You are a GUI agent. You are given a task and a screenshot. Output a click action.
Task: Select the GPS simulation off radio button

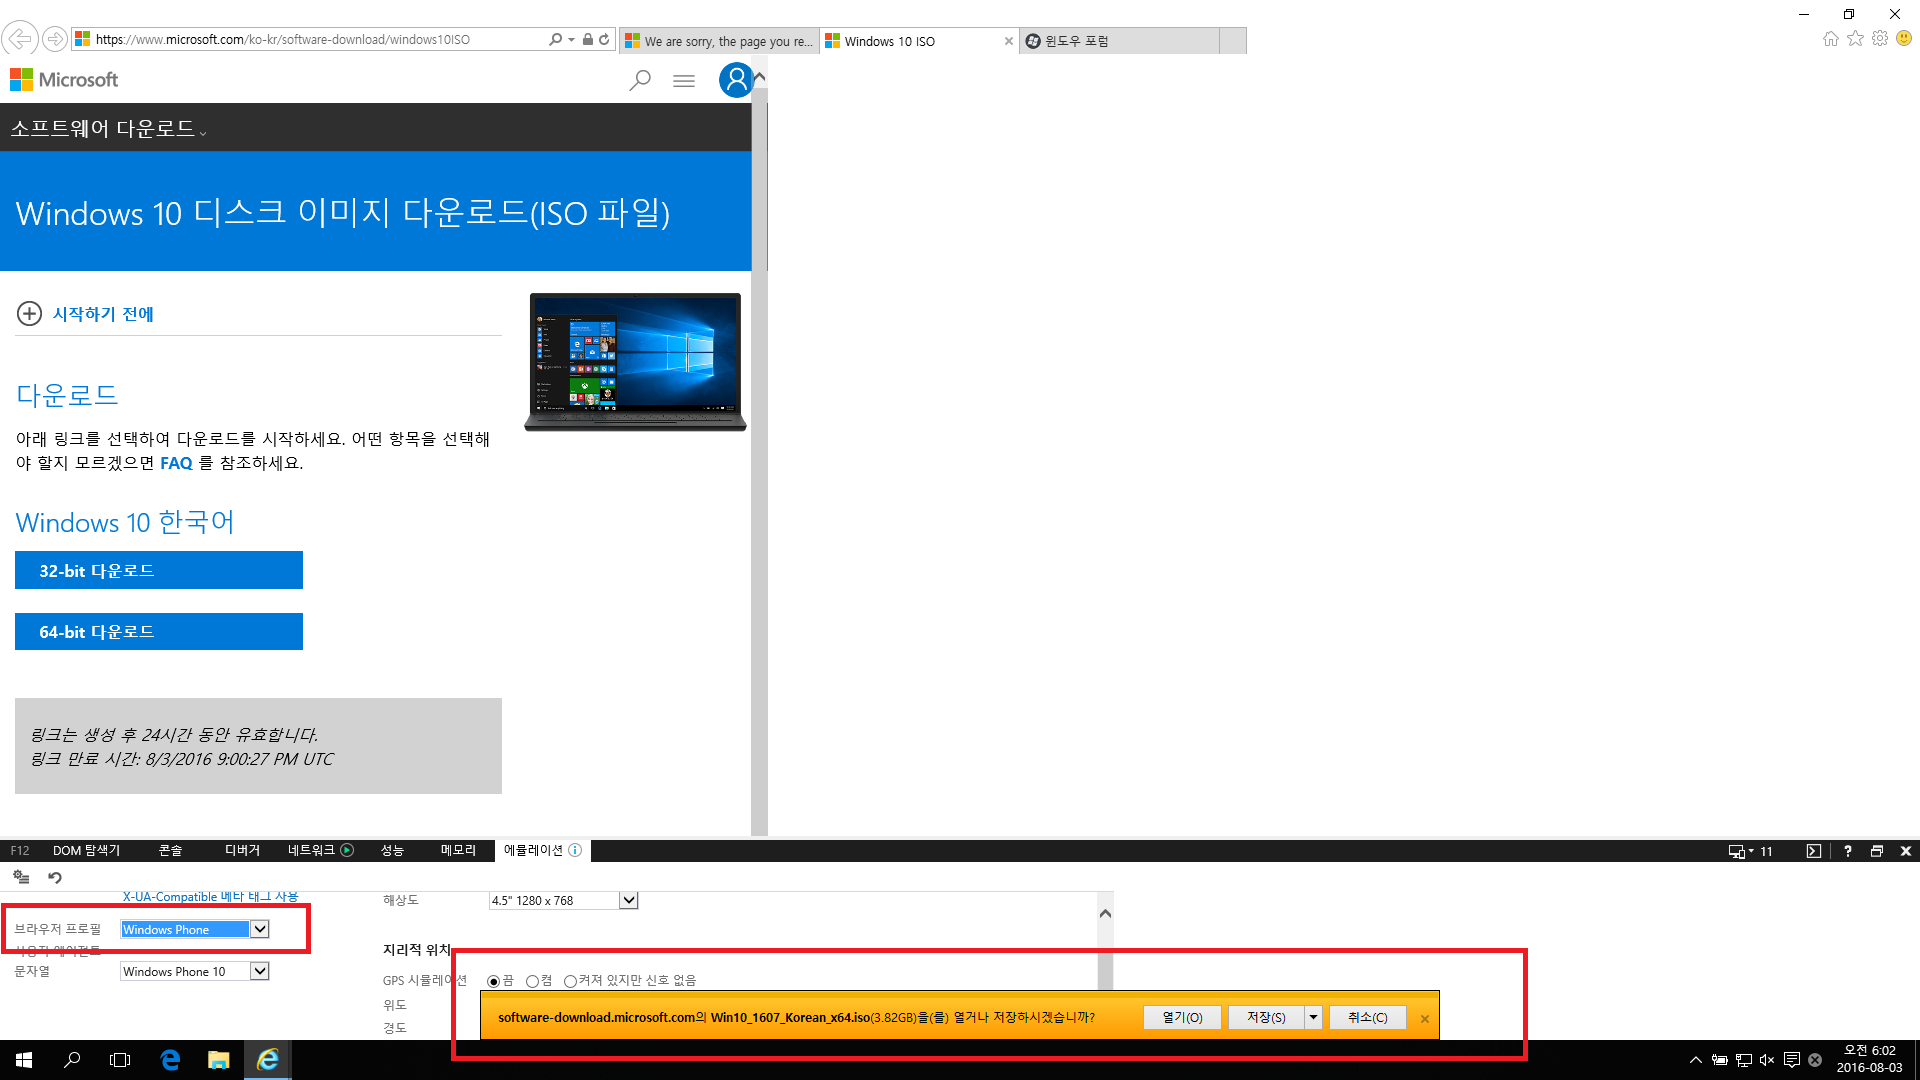coord(493,981)
